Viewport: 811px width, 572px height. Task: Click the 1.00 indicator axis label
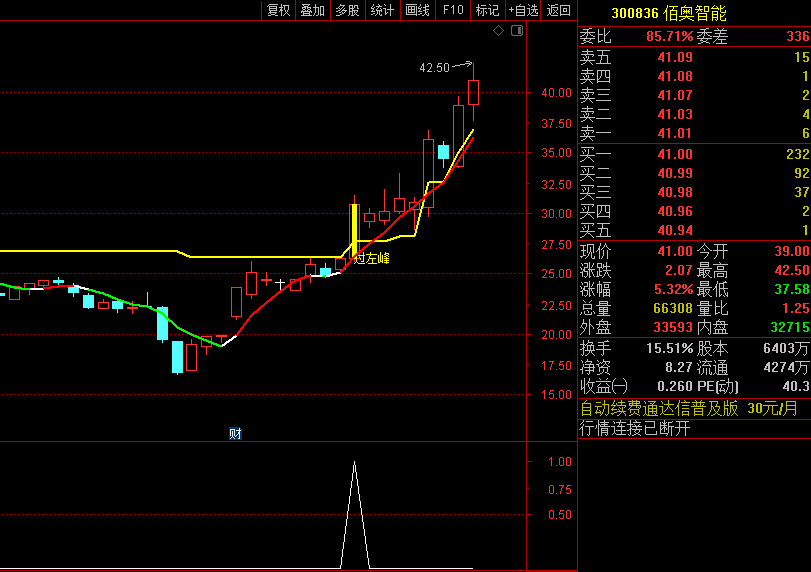[x=559, y=461]
